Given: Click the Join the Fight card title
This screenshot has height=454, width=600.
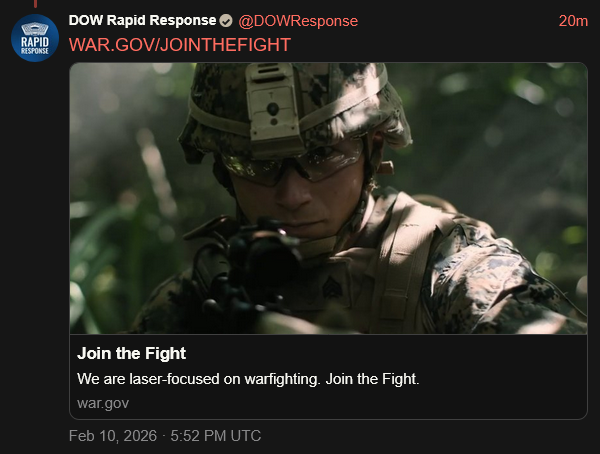Looking at the screenshot, I should [131, 353].
